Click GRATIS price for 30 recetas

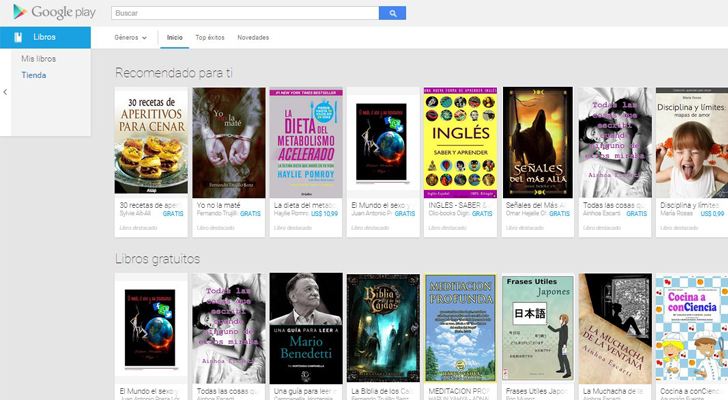tap(173, 214)
